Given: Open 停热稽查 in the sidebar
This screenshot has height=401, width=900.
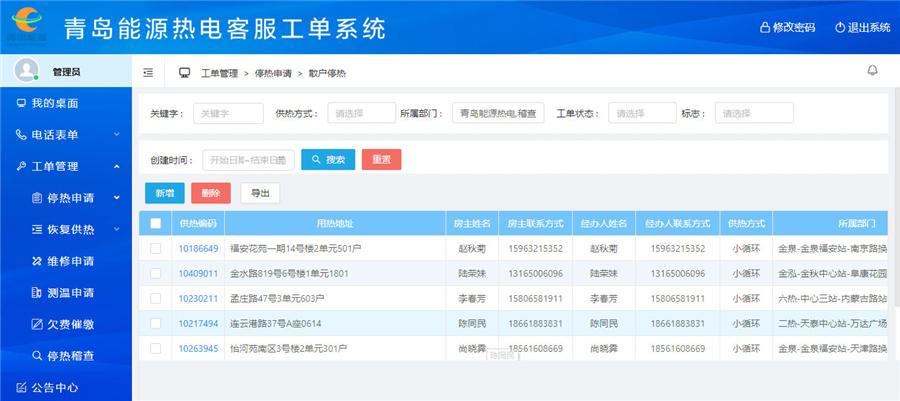Looking at the screenshot, I should click(70, 356).
